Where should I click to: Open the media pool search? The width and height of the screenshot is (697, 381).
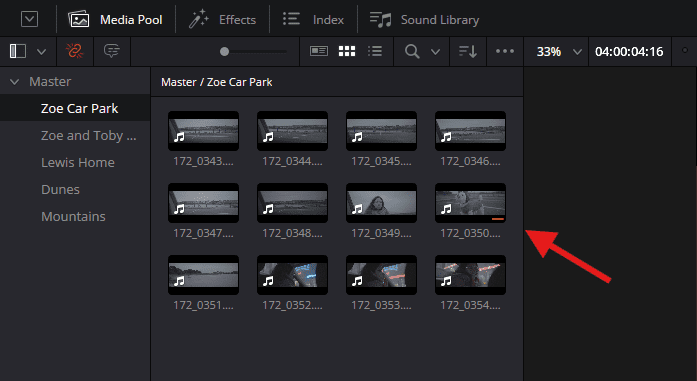[x=412, y=51]
